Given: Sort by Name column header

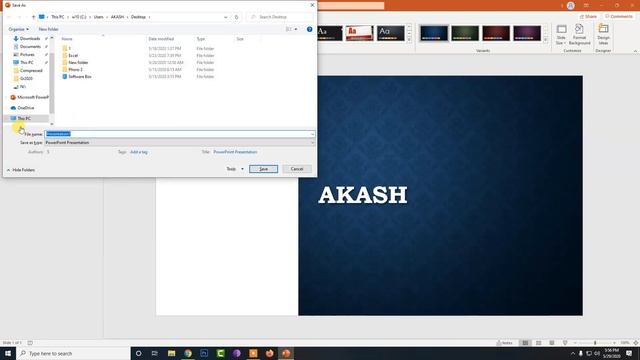Looking at the screenshot, I should coord(67,39).
